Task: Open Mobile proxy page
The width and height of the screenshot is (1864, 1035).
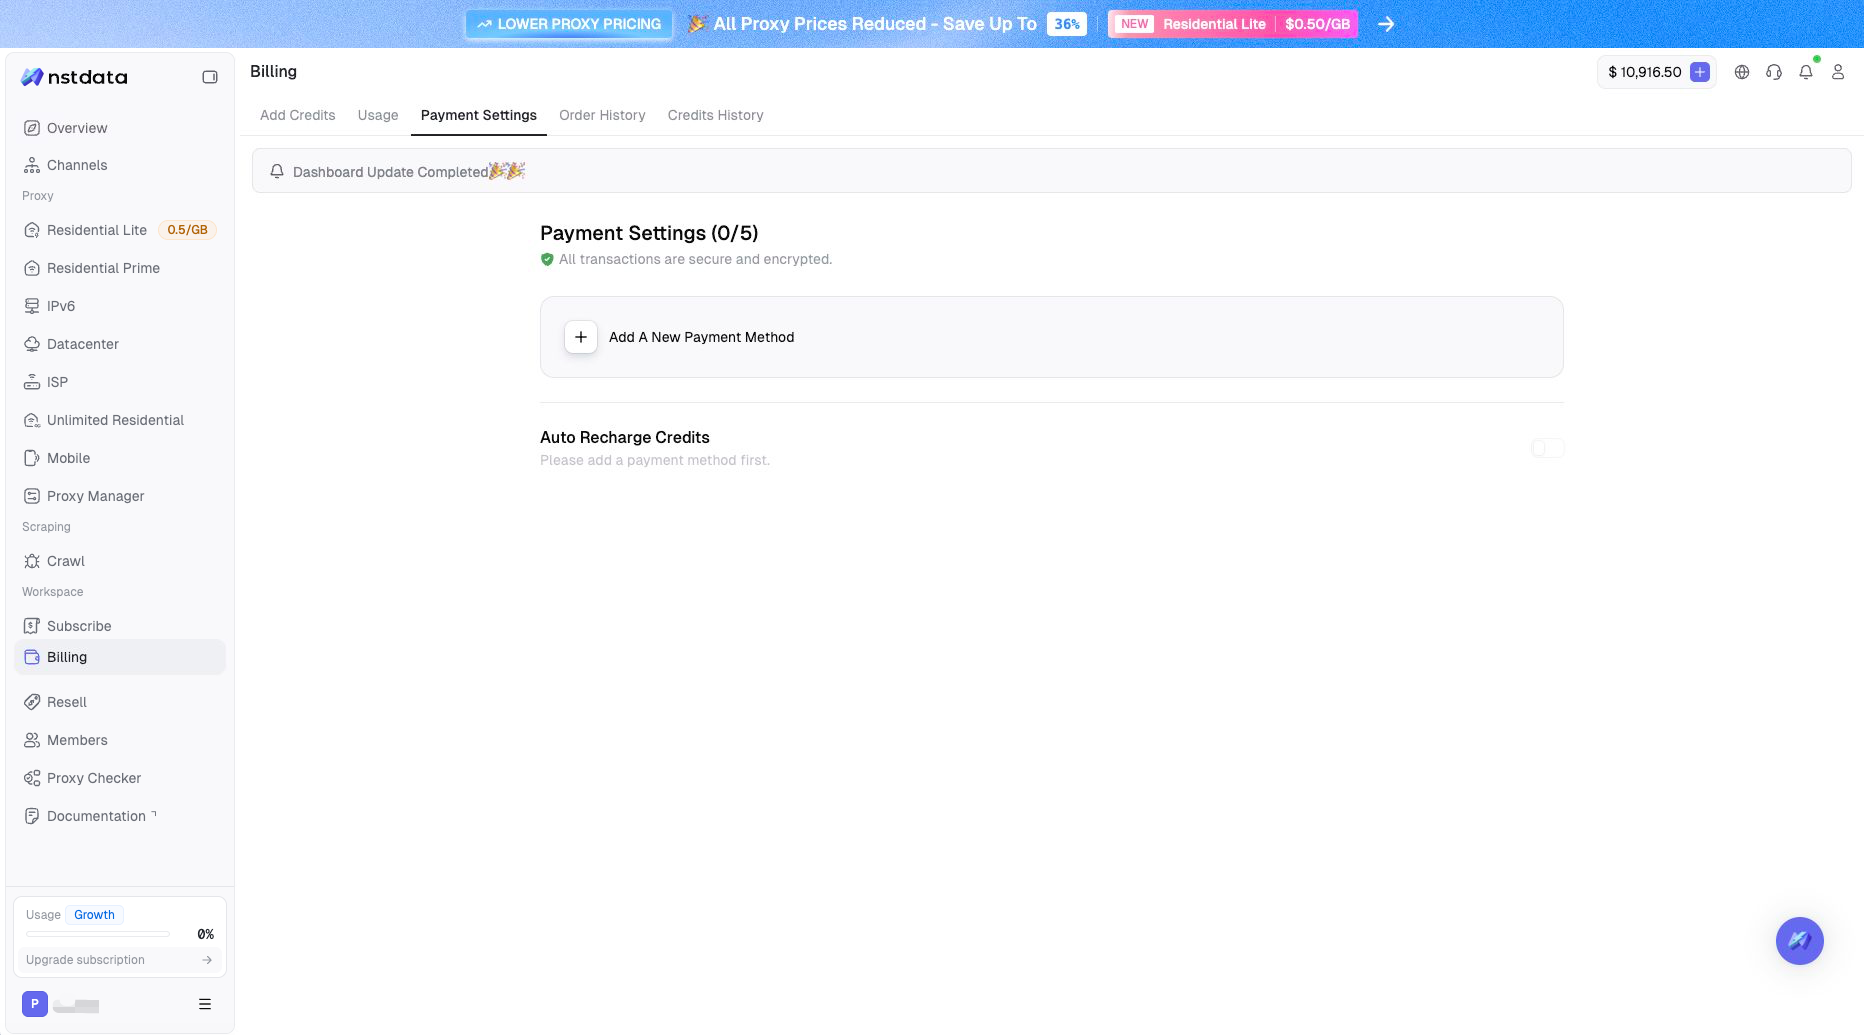Action: [120, 458]
